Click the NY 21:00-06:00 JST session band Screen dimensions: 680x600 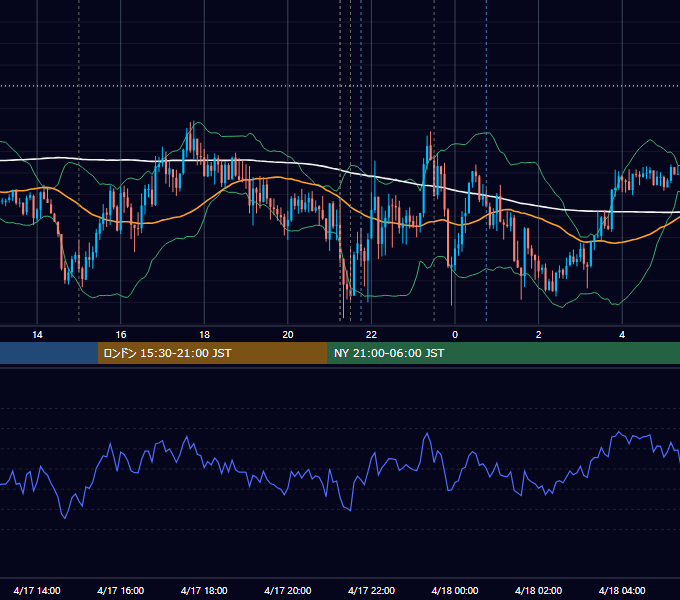pos(503,353)
